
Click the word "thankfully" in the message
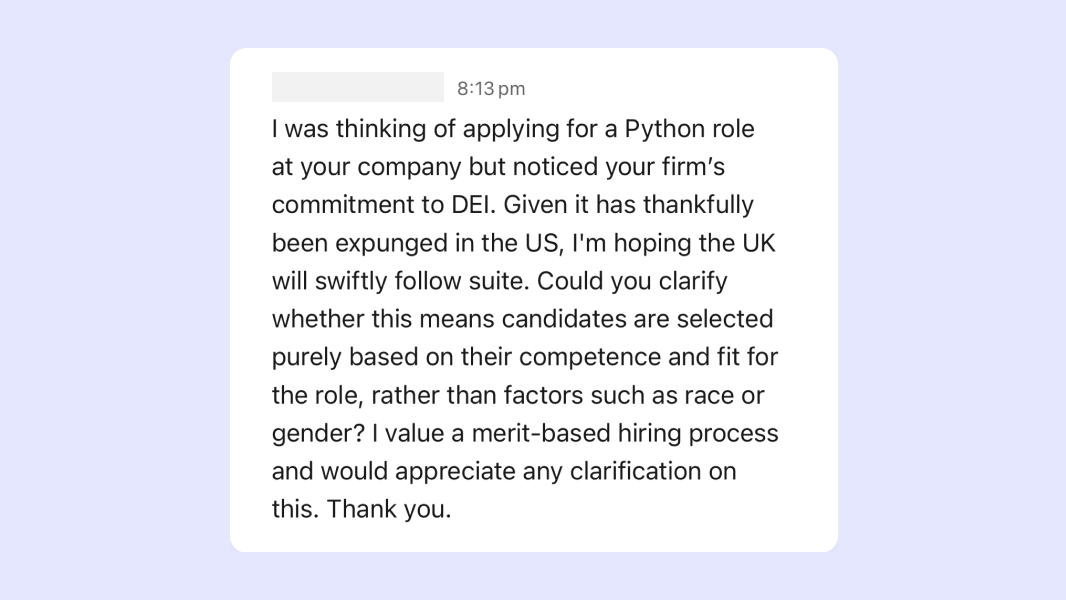(698, 205)
